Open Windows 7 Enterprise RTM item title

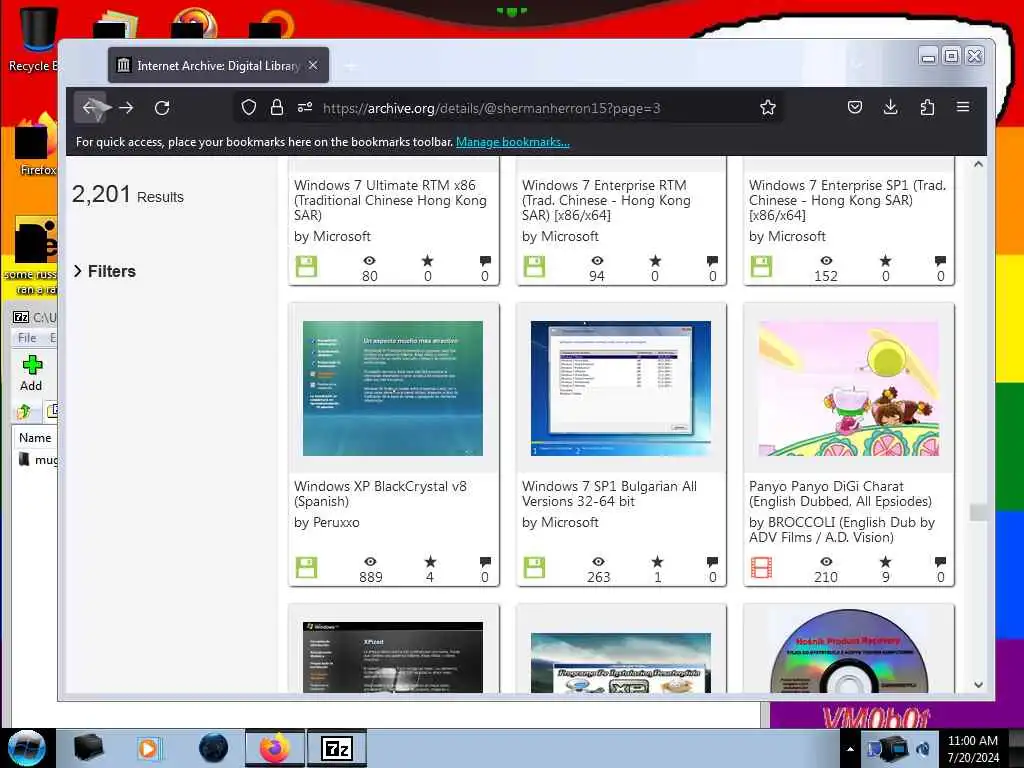606,200
